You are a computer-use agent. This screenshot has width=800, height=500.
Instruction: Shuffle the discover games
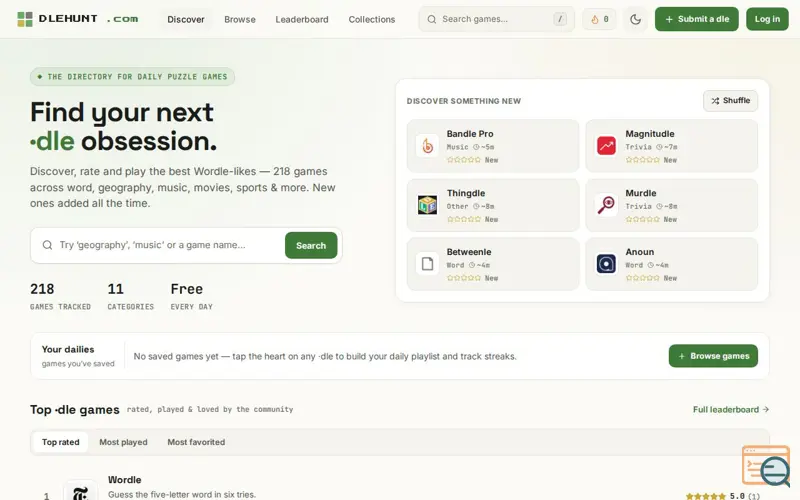[x=730, y=101]
